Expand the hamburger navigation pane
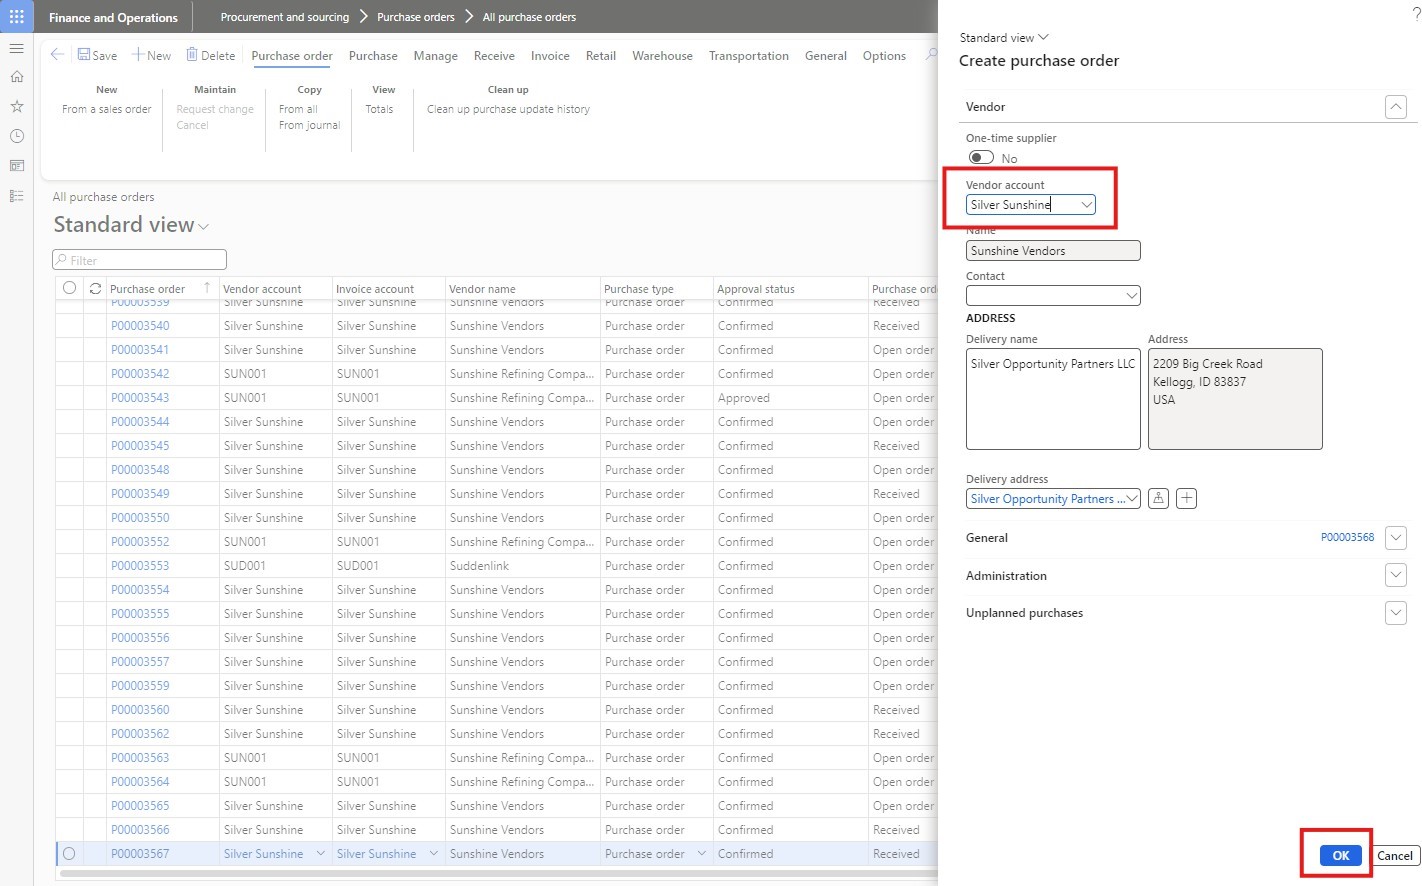1422x886 pixels. (17, 48)
